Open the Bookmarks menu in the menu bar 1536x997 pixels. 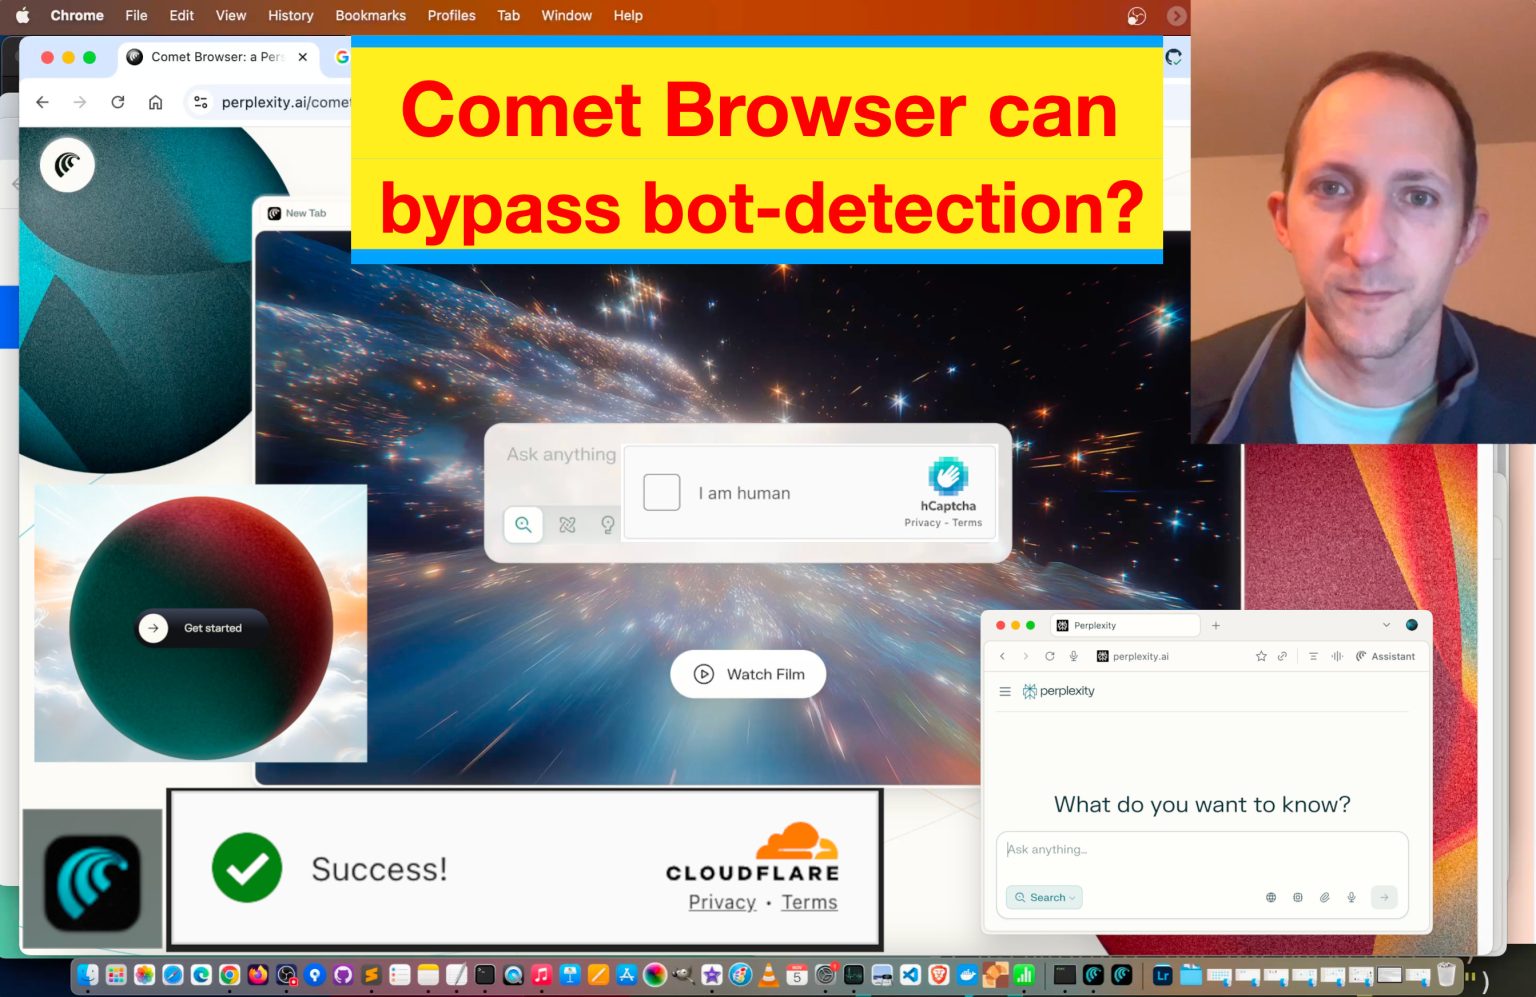[370, 15]
